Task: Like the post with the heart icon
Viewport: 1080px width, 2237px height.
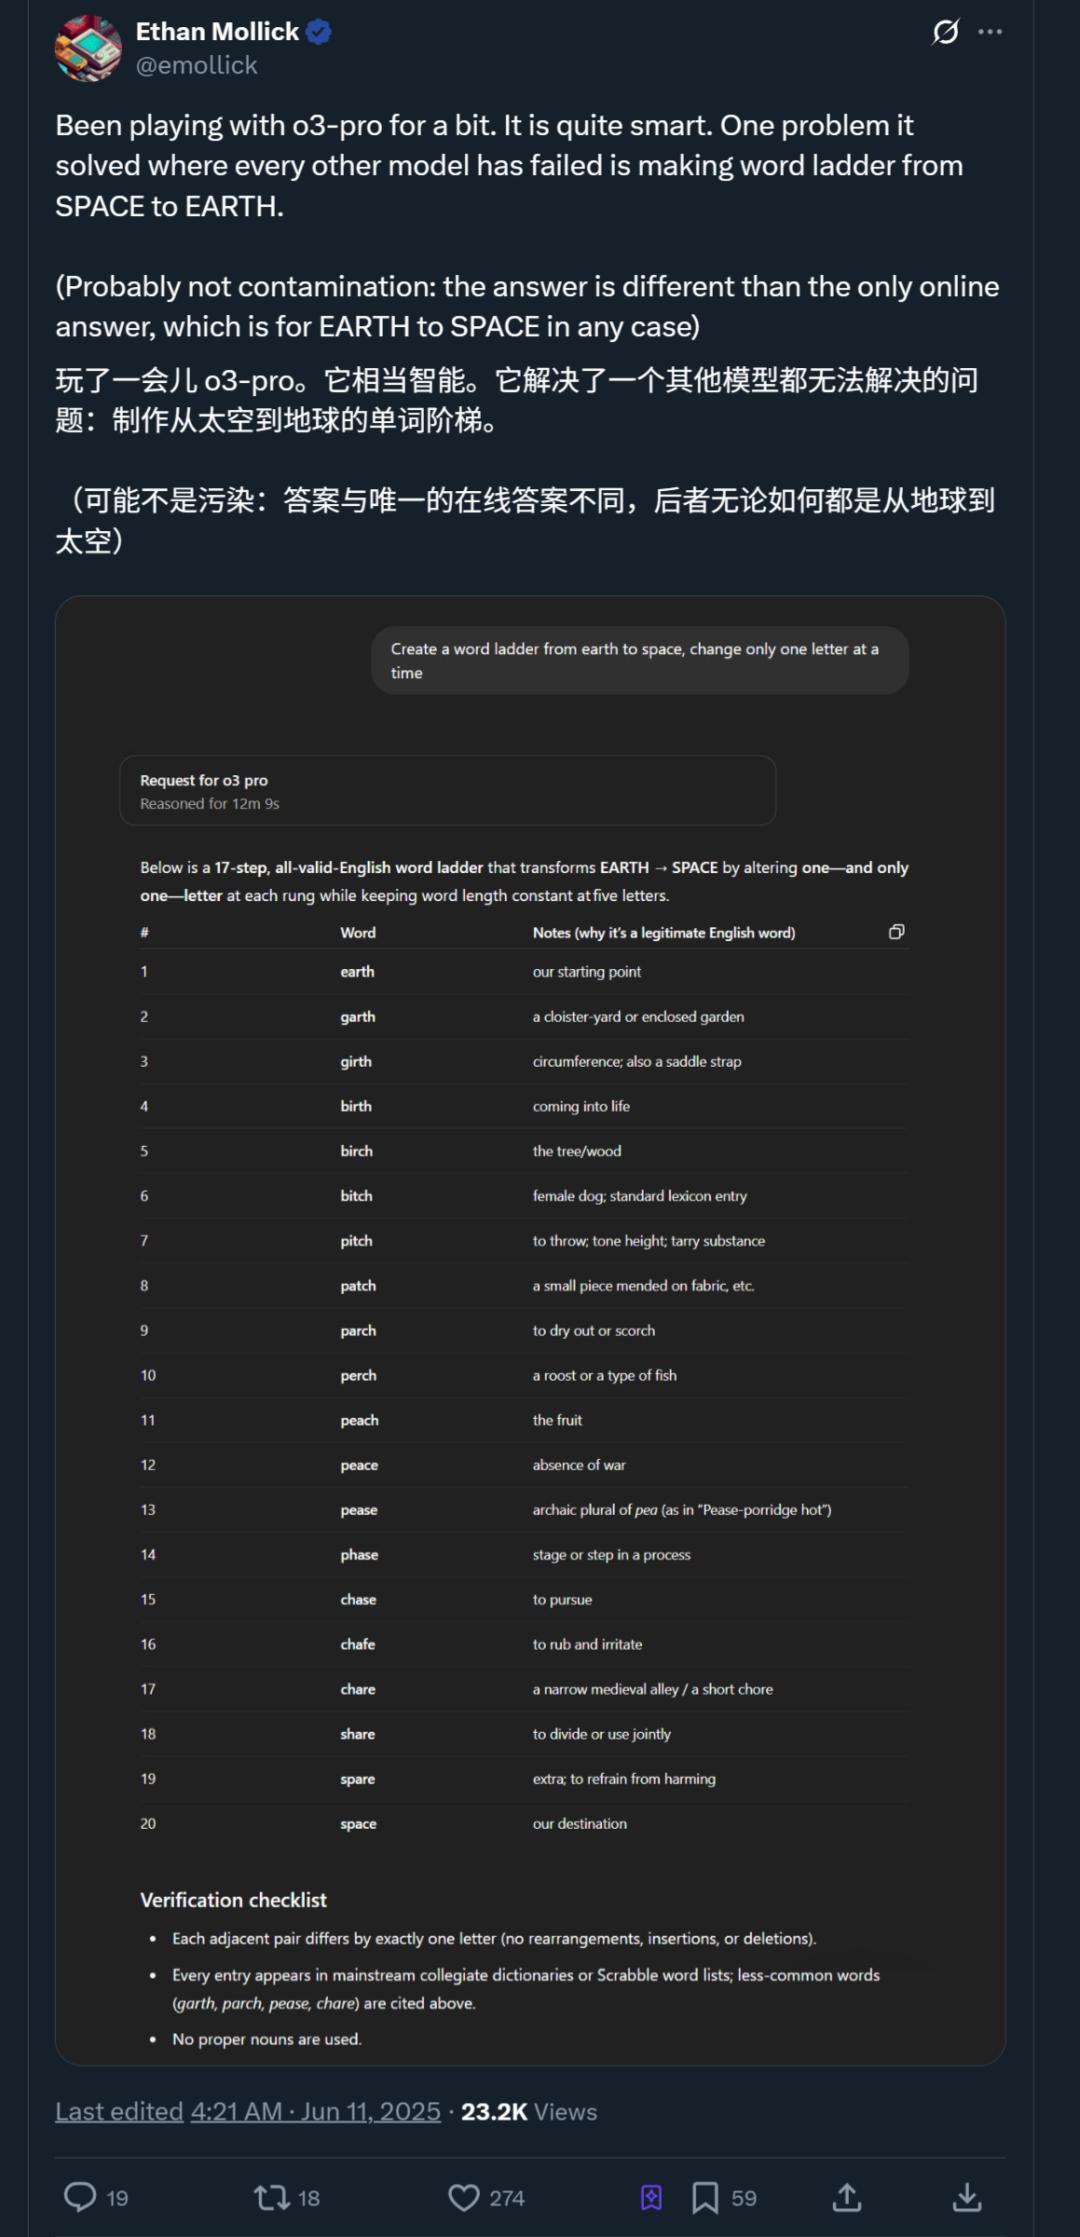Action: pos(463,2197)
